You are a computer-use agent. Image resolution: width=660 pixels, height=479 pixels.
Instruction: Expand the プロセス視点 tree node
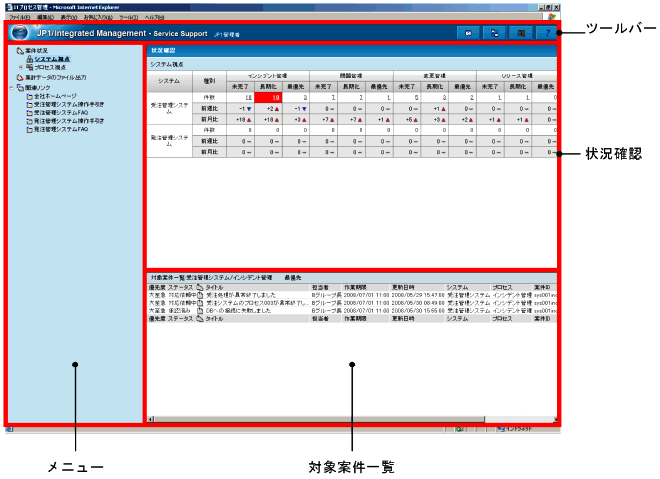tap(21, 67)
